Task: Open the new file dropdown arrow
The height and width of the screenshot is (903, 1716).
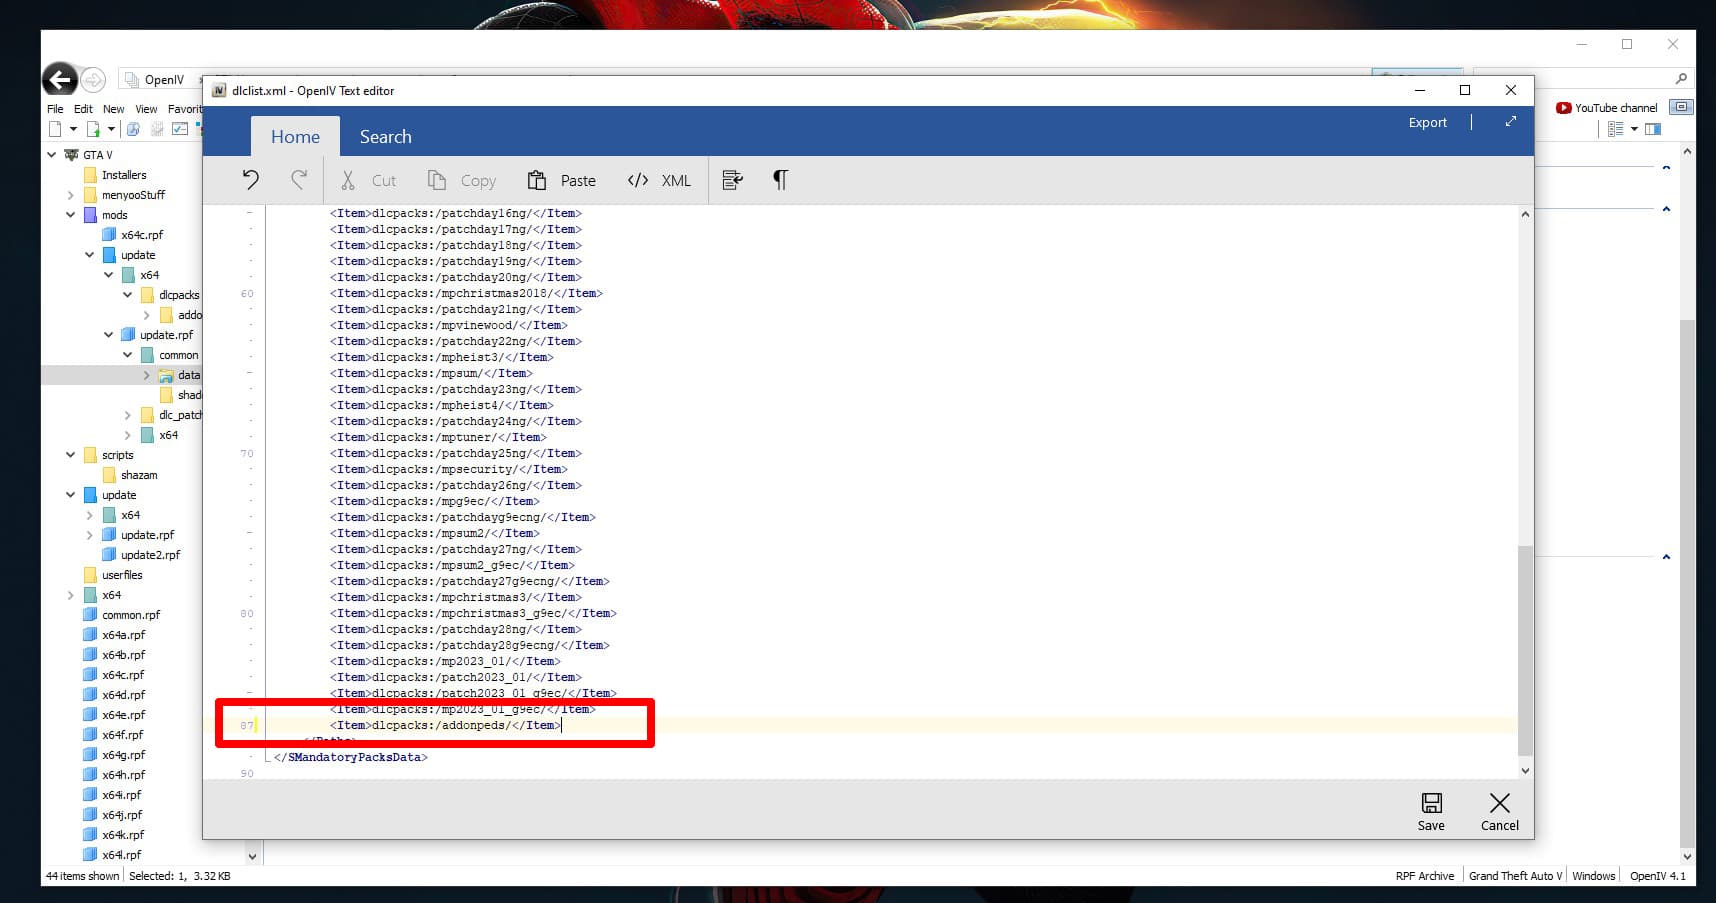Action: point(73,129)
